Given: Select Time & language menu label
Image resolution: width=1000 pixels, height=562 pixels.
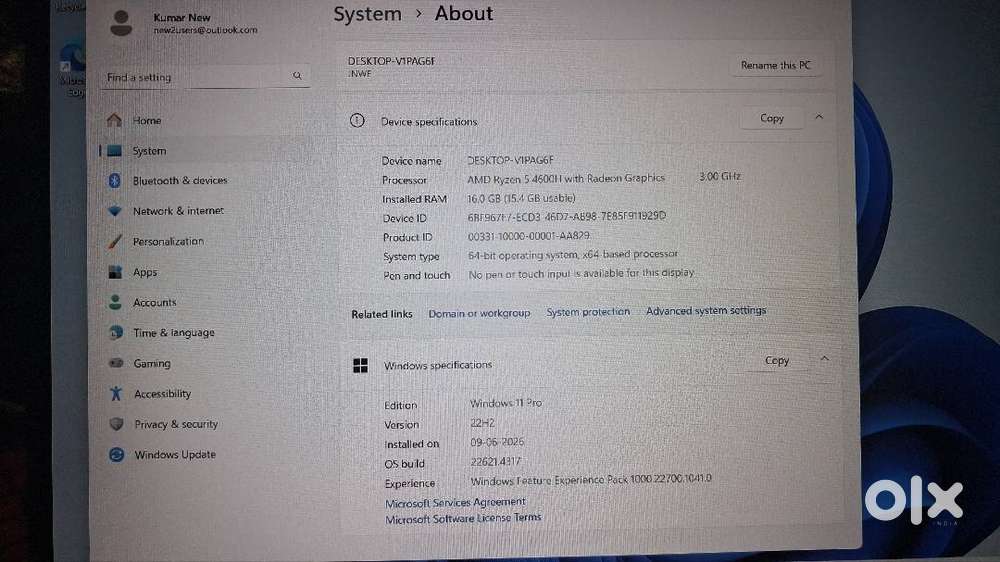Looking at the screenshot, I should coord(174,332).
